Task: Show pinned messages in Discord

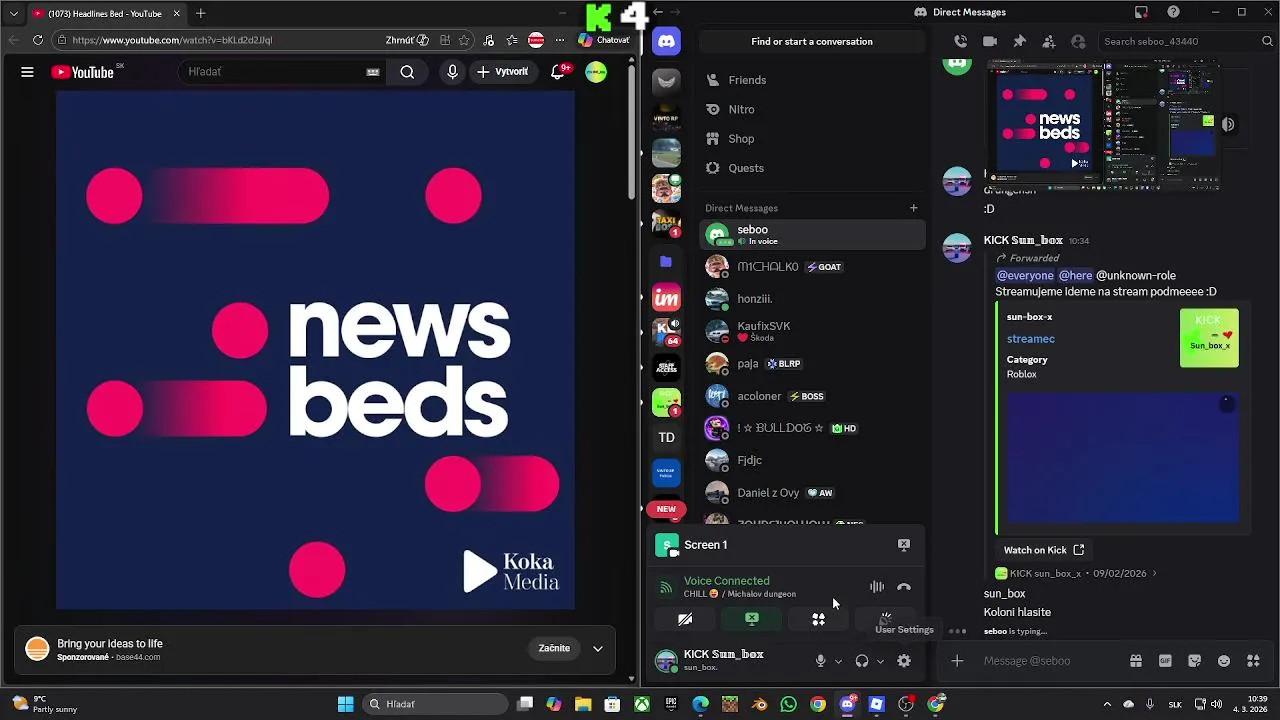Action: point(1019,41)
